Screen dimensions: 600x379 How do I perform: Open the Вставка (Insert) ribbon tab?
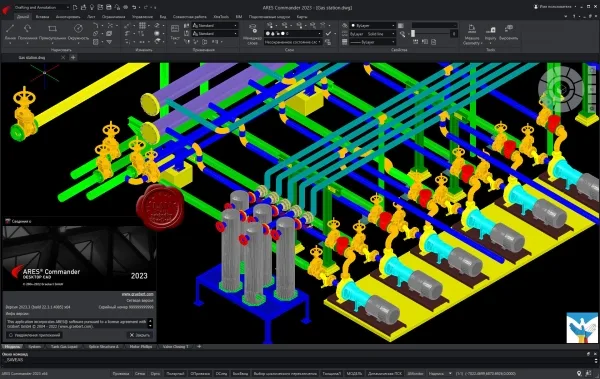pos(42,17)
